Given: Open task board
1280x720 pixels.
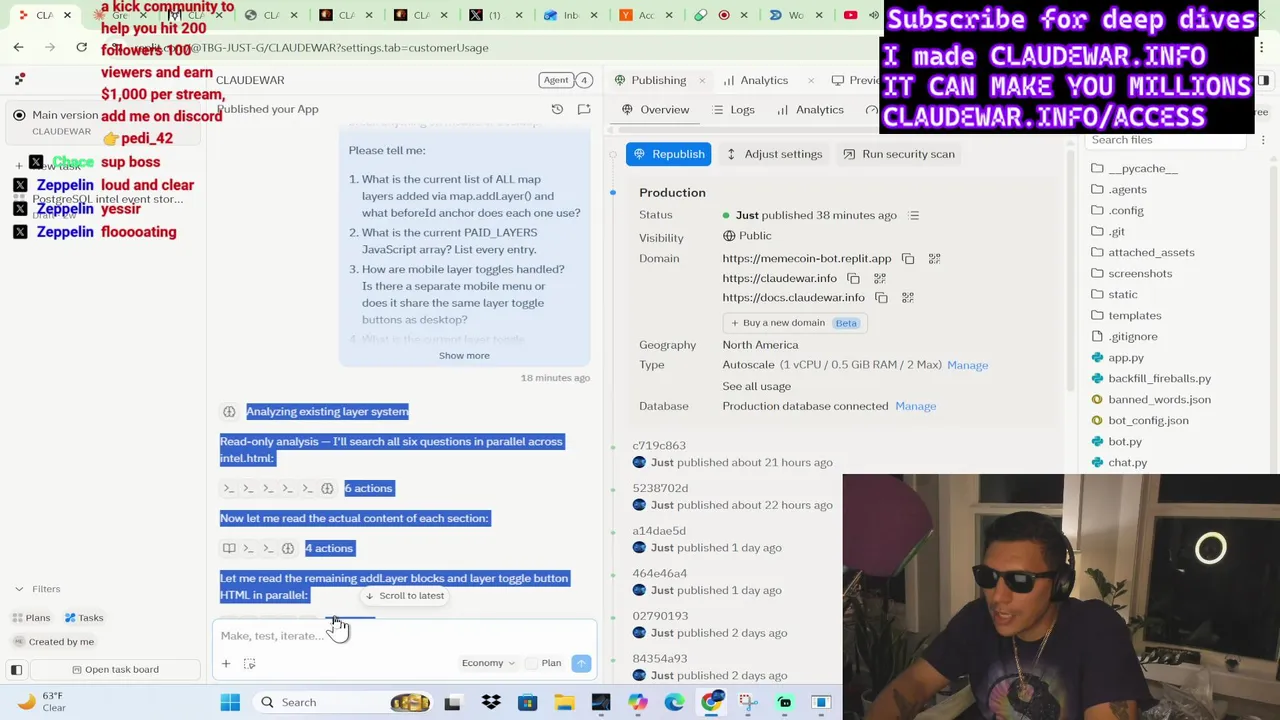Looking at the screenshot, I should pyautogui.click(x=115, y=670).
